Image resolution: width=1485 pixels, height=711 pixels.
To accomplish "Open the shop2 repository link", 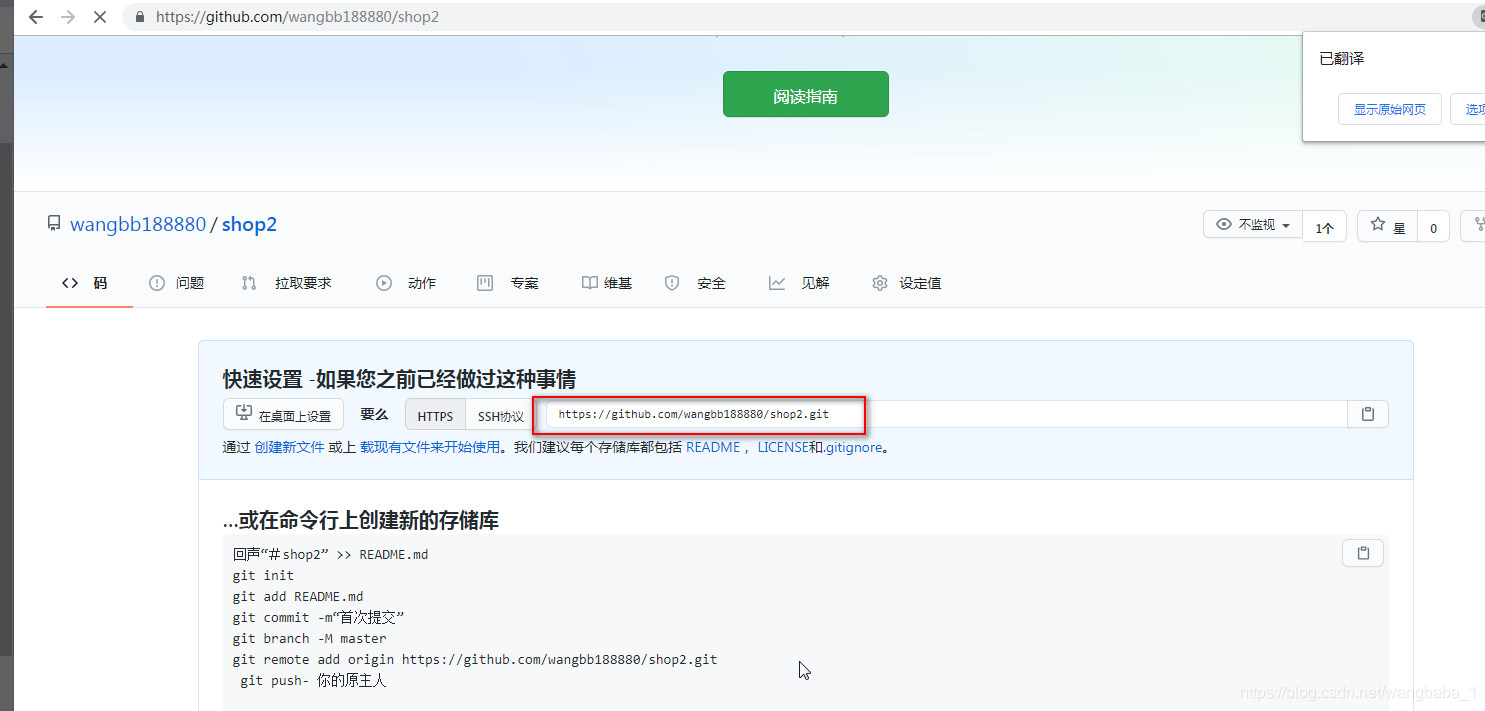I will 249,224.
